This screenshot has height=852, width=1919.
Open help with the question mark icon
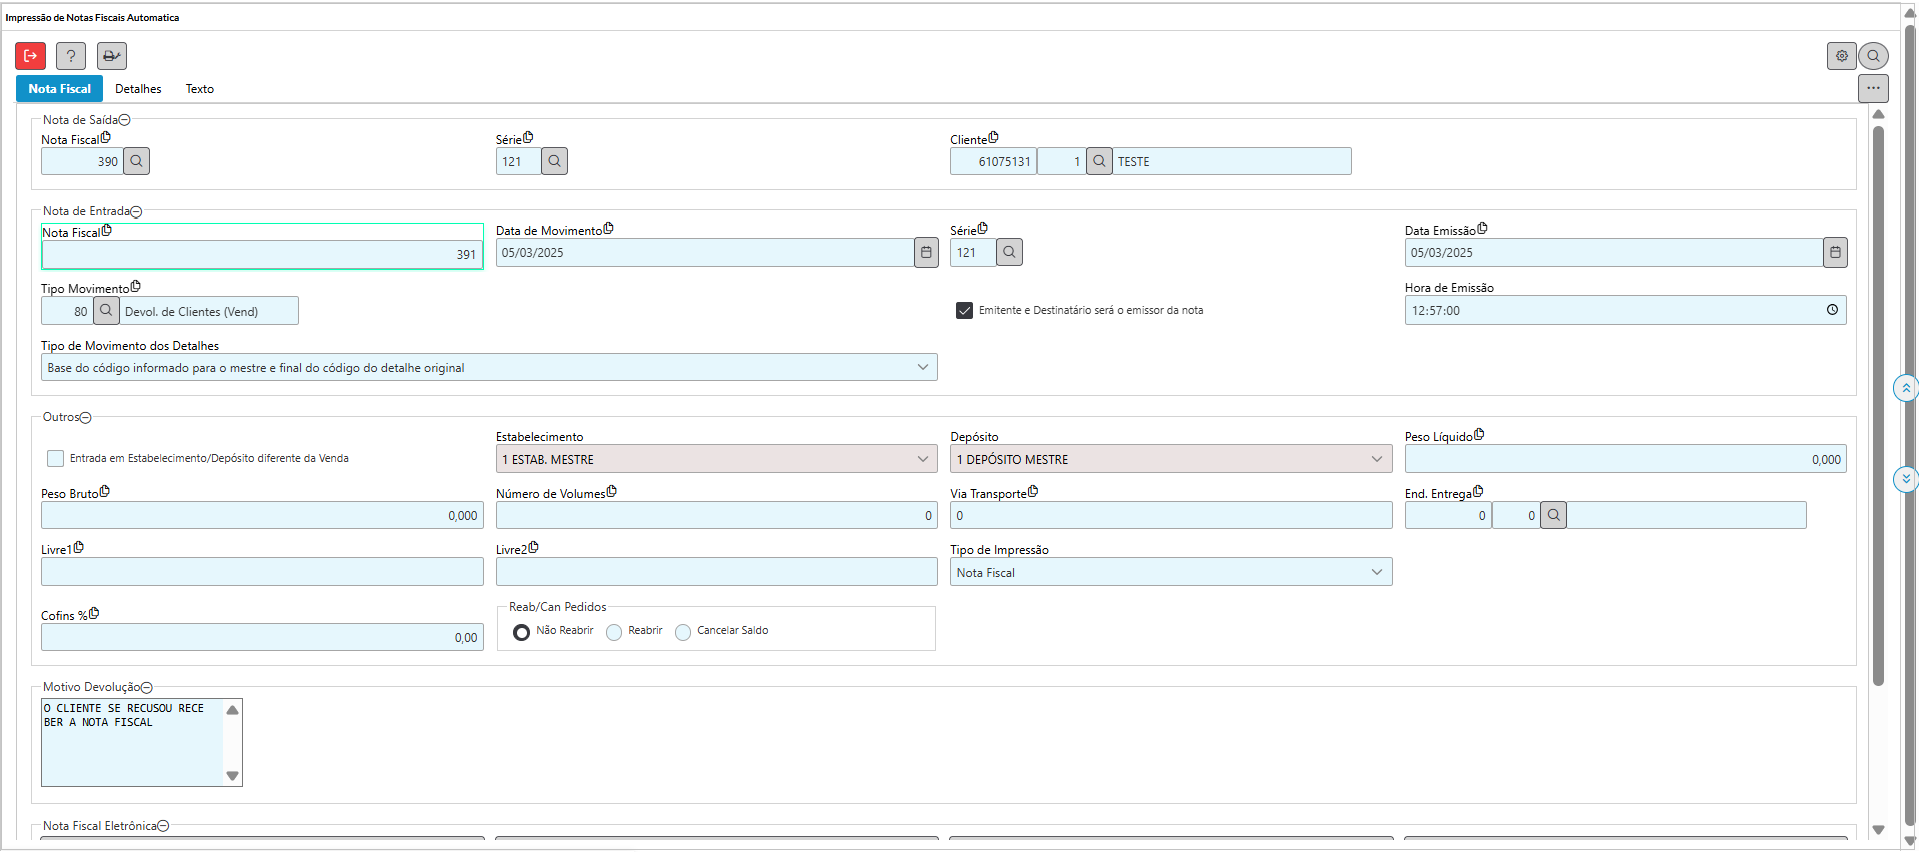71,56
